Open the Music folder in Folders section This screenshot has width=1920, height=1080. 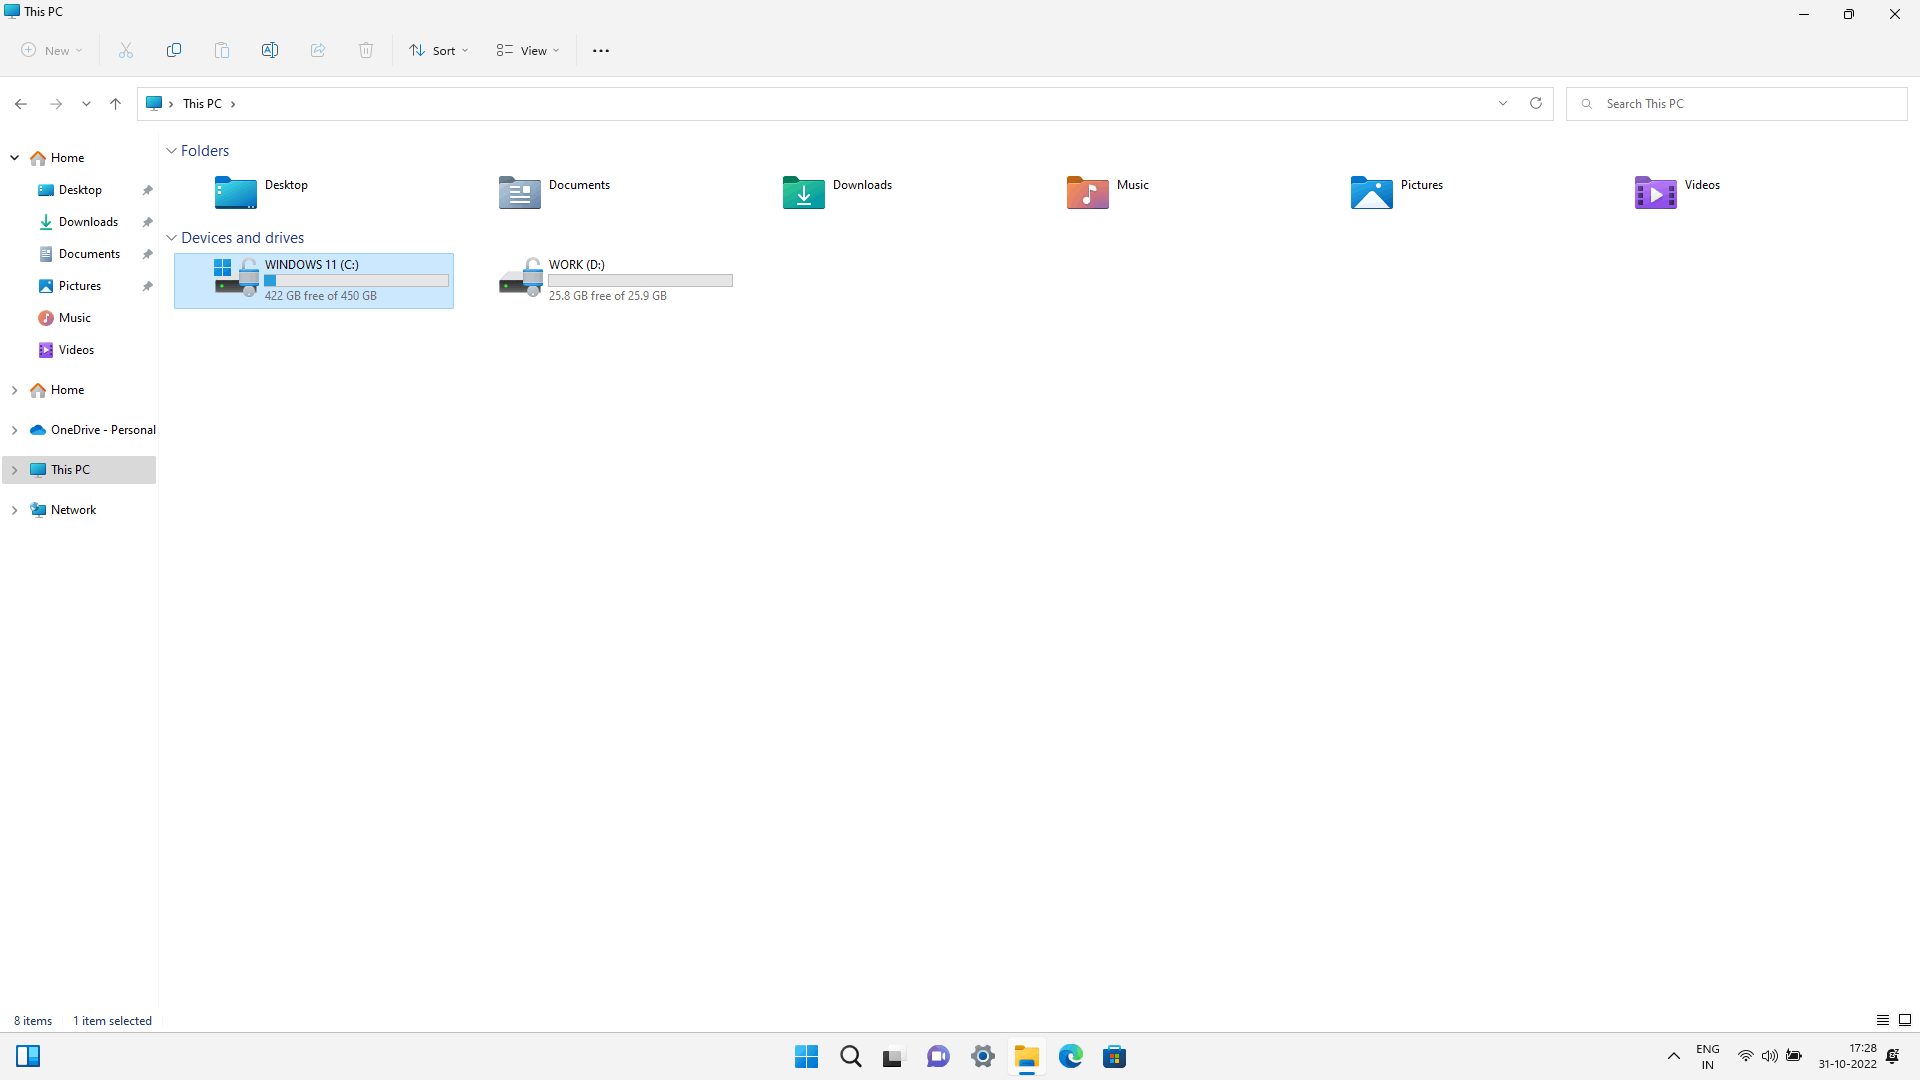[x=1088, y=192]
